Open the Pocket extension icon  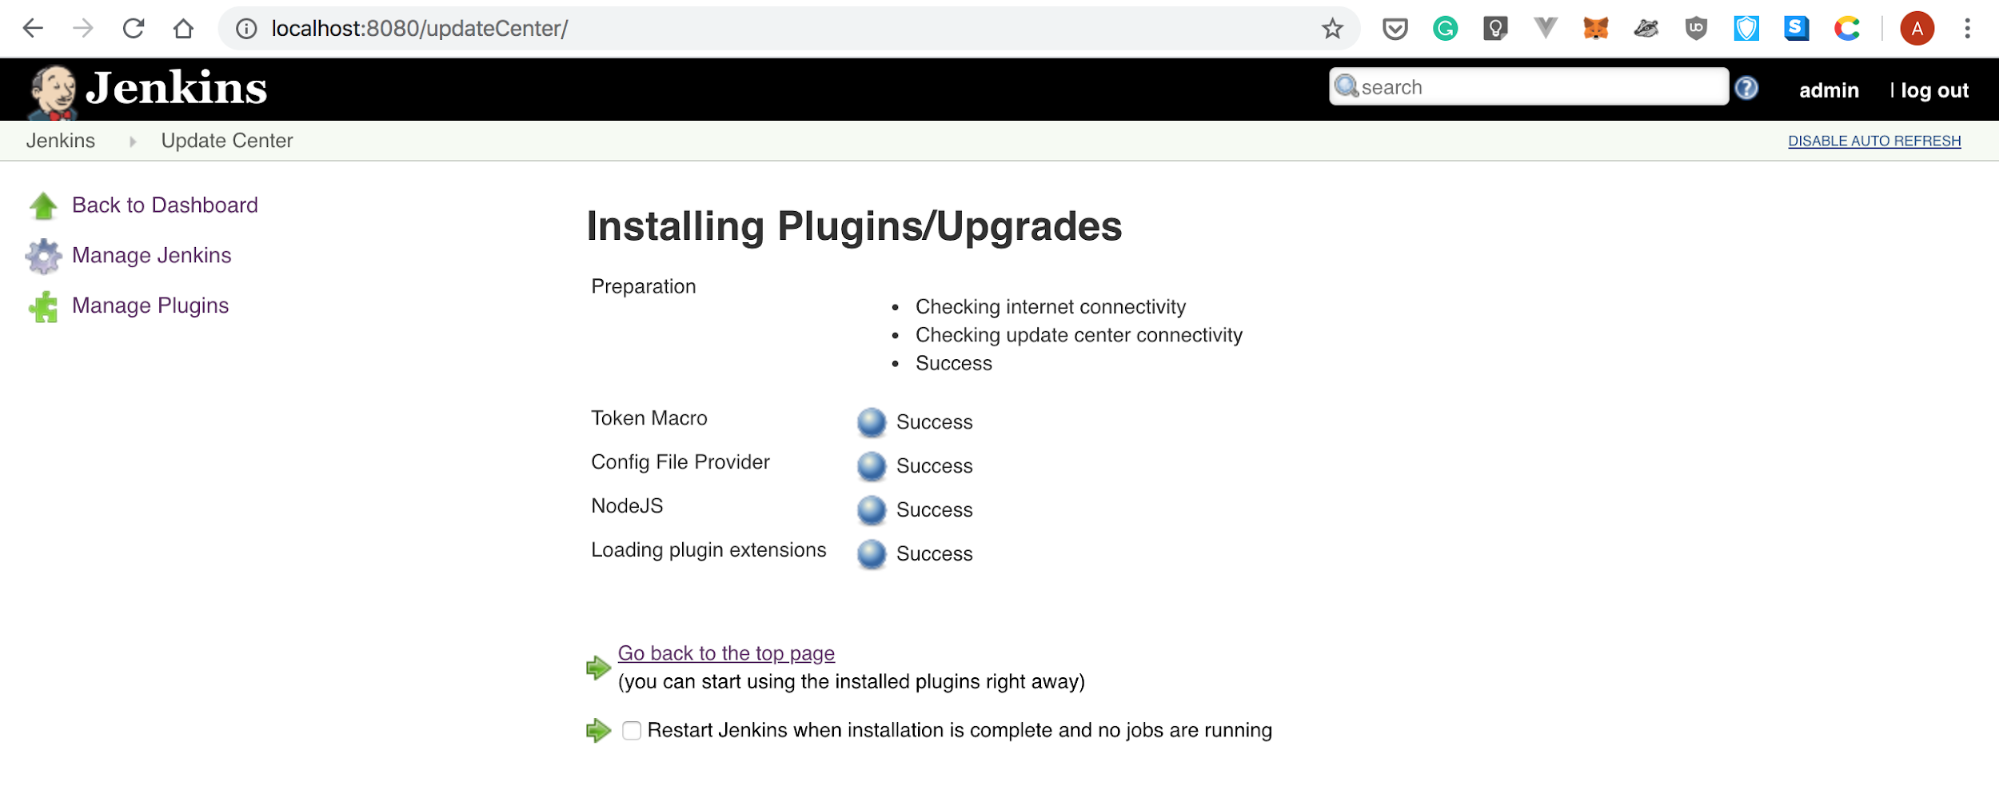(1395, 28)
